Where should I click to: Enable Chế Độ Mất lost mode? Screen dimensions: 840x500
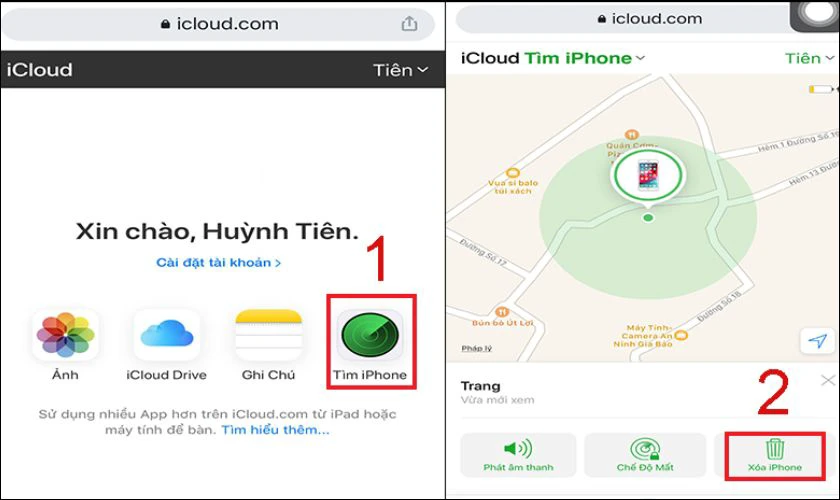coord(645,455)
